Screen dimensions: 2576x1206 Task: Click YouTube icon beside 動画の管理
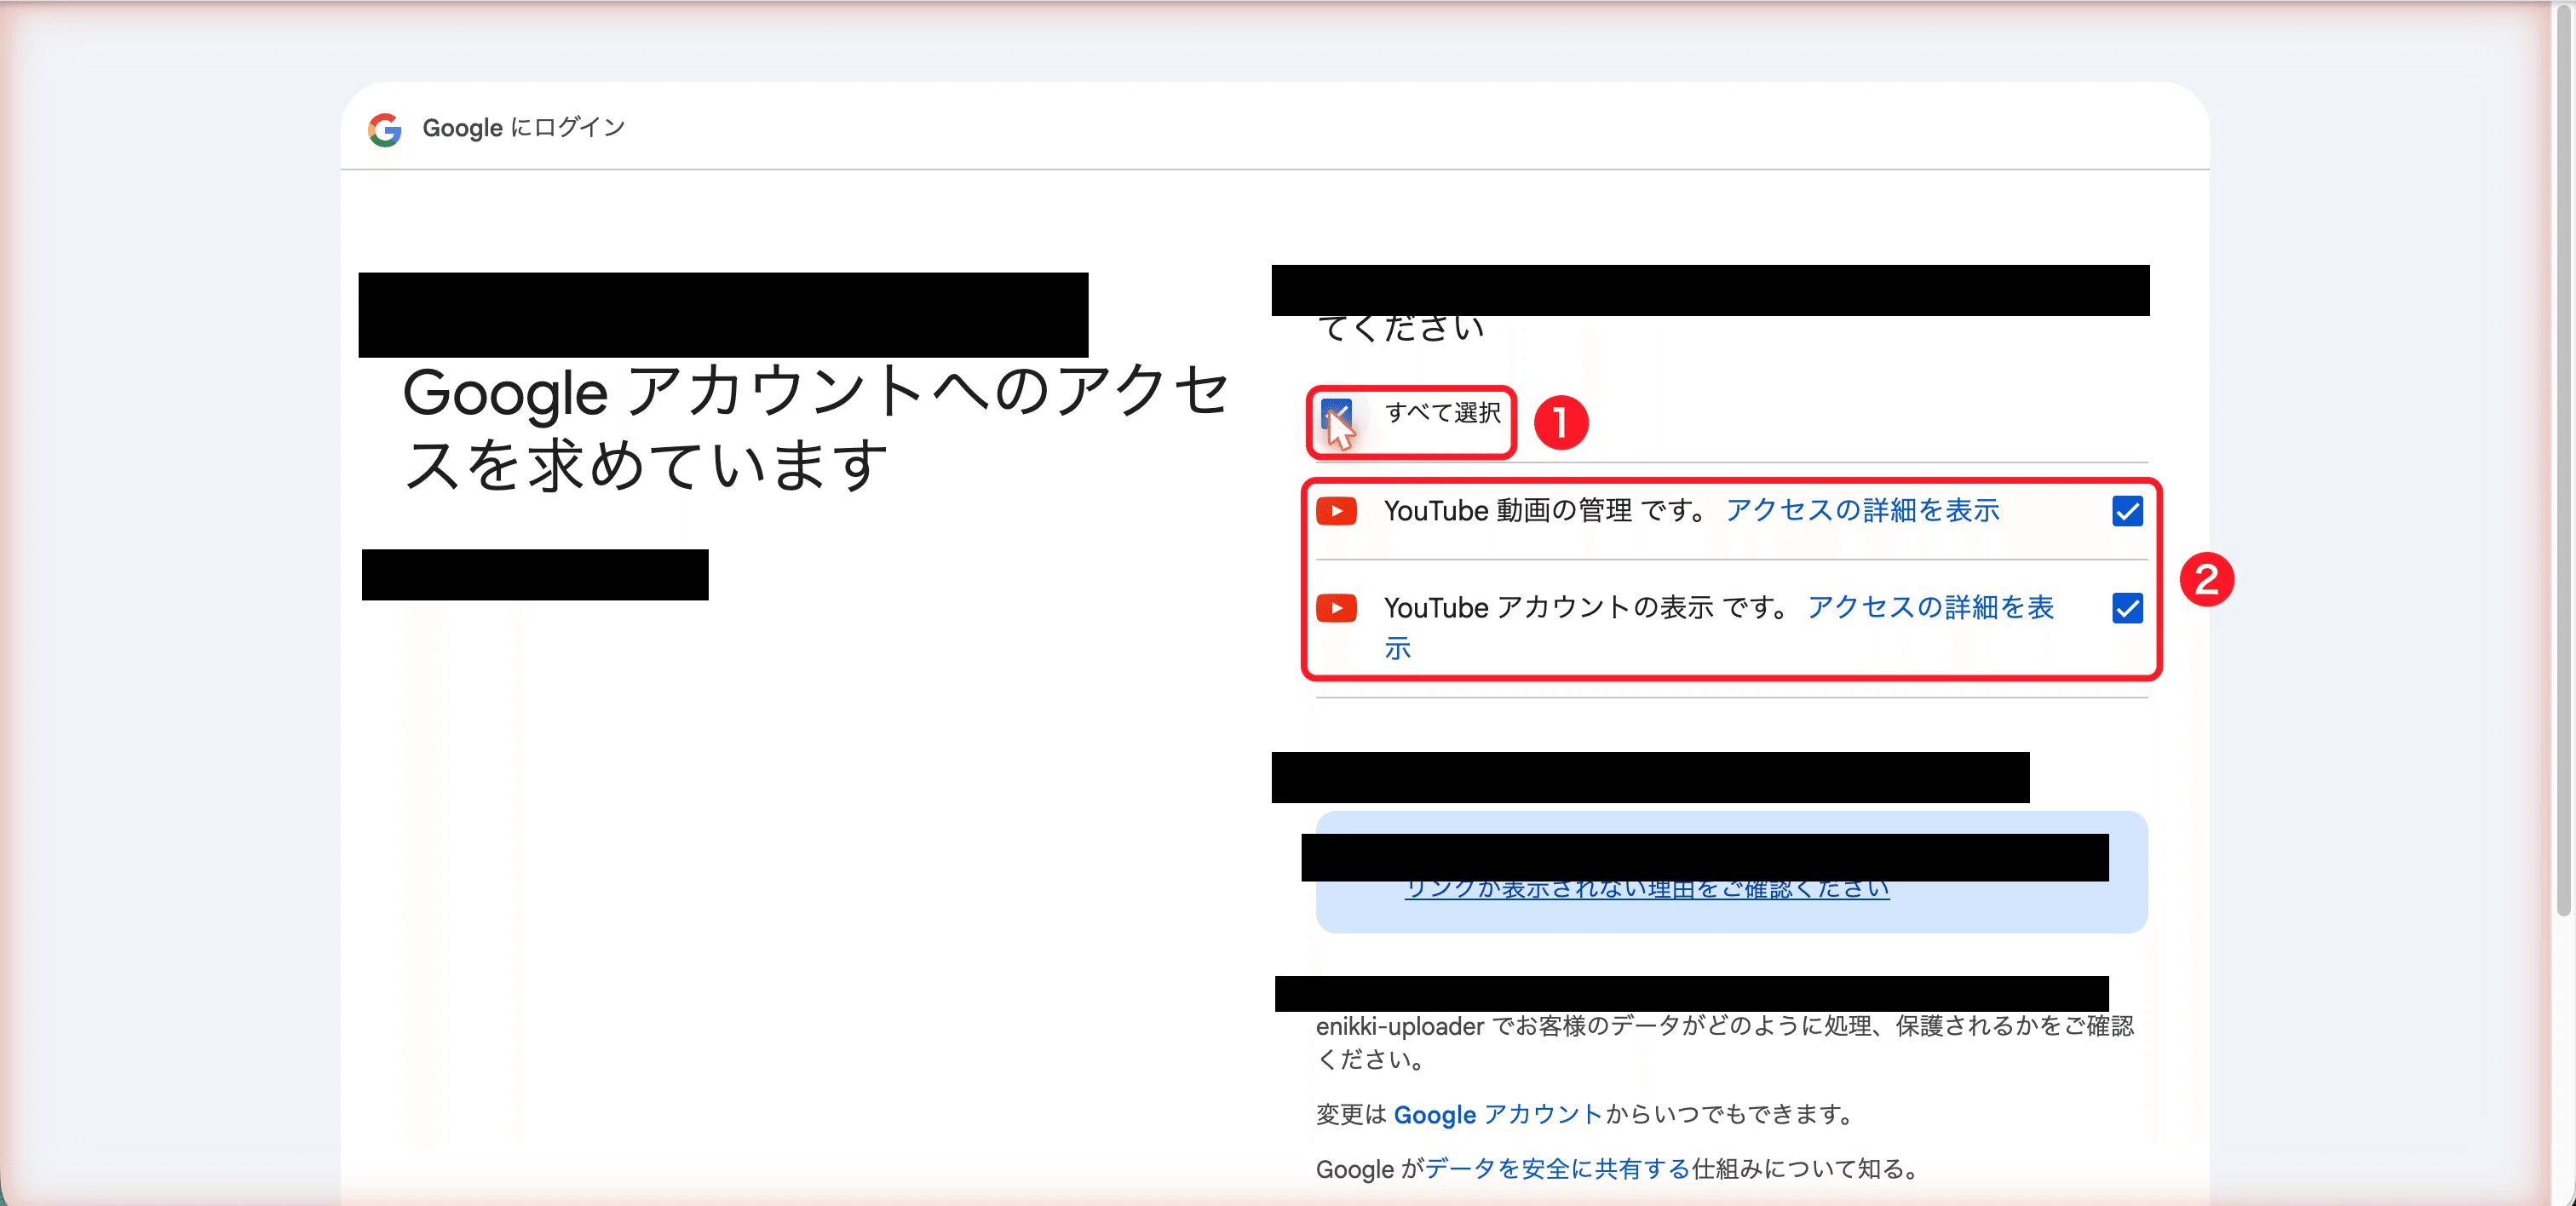1336,511
